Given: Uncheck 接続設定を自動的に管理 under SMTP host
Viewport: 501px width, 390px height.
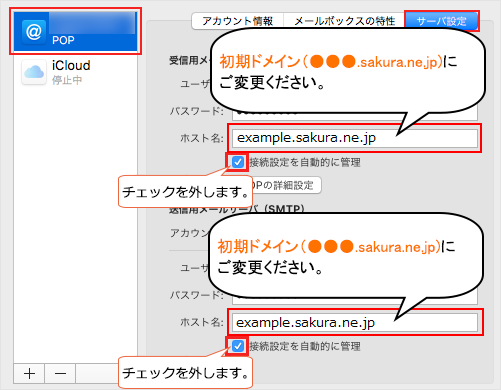Looking at the screenshot, I should click(x=238, y=346).
